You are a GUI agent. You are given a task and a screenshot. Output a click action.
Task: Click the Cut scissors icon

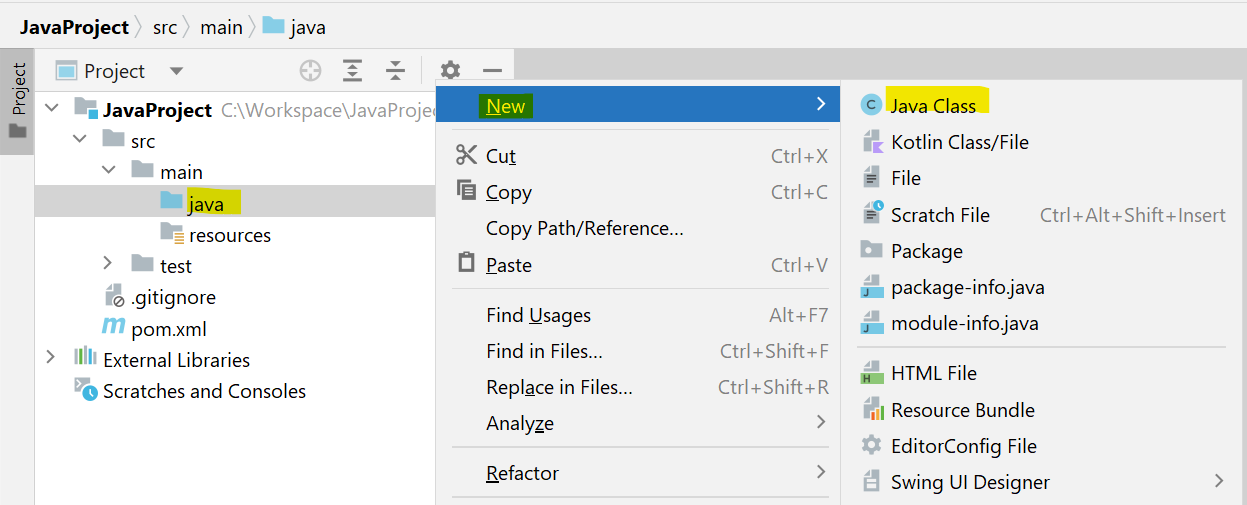click(x=466, y=155)
